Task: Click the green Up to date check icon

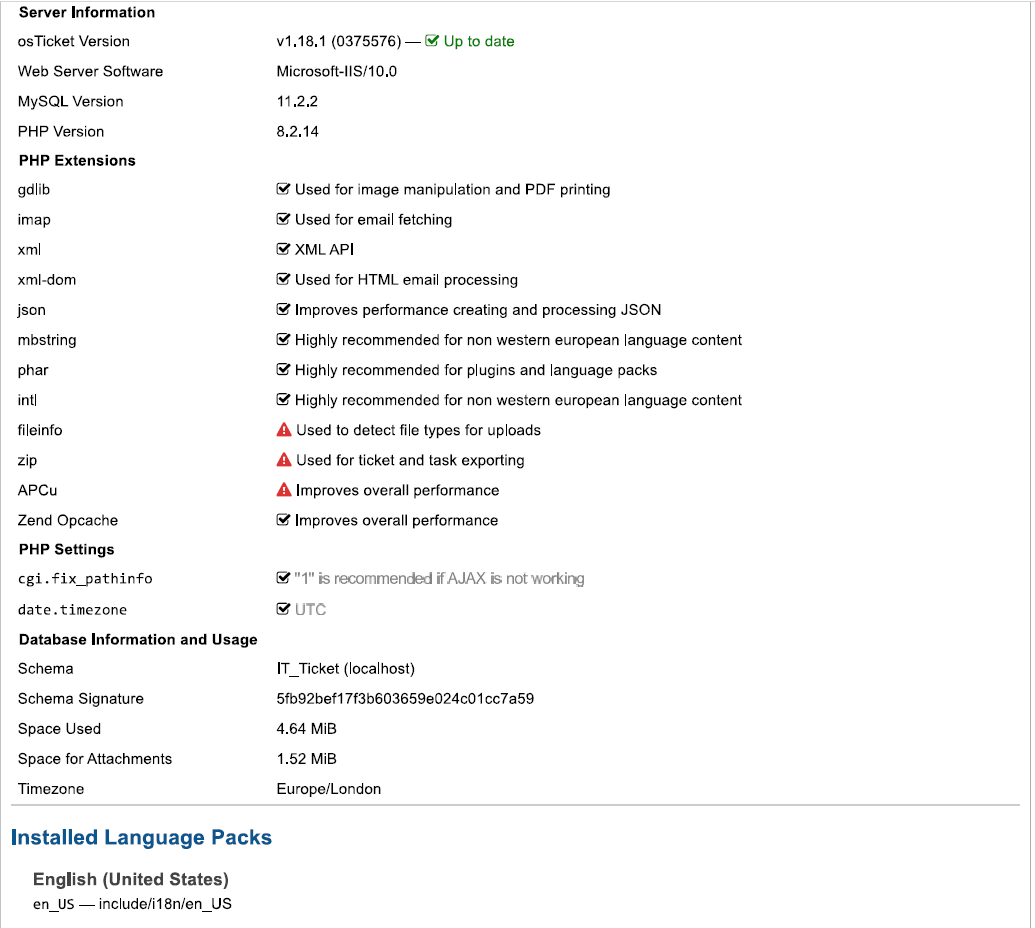Action: tap(432, 41)
